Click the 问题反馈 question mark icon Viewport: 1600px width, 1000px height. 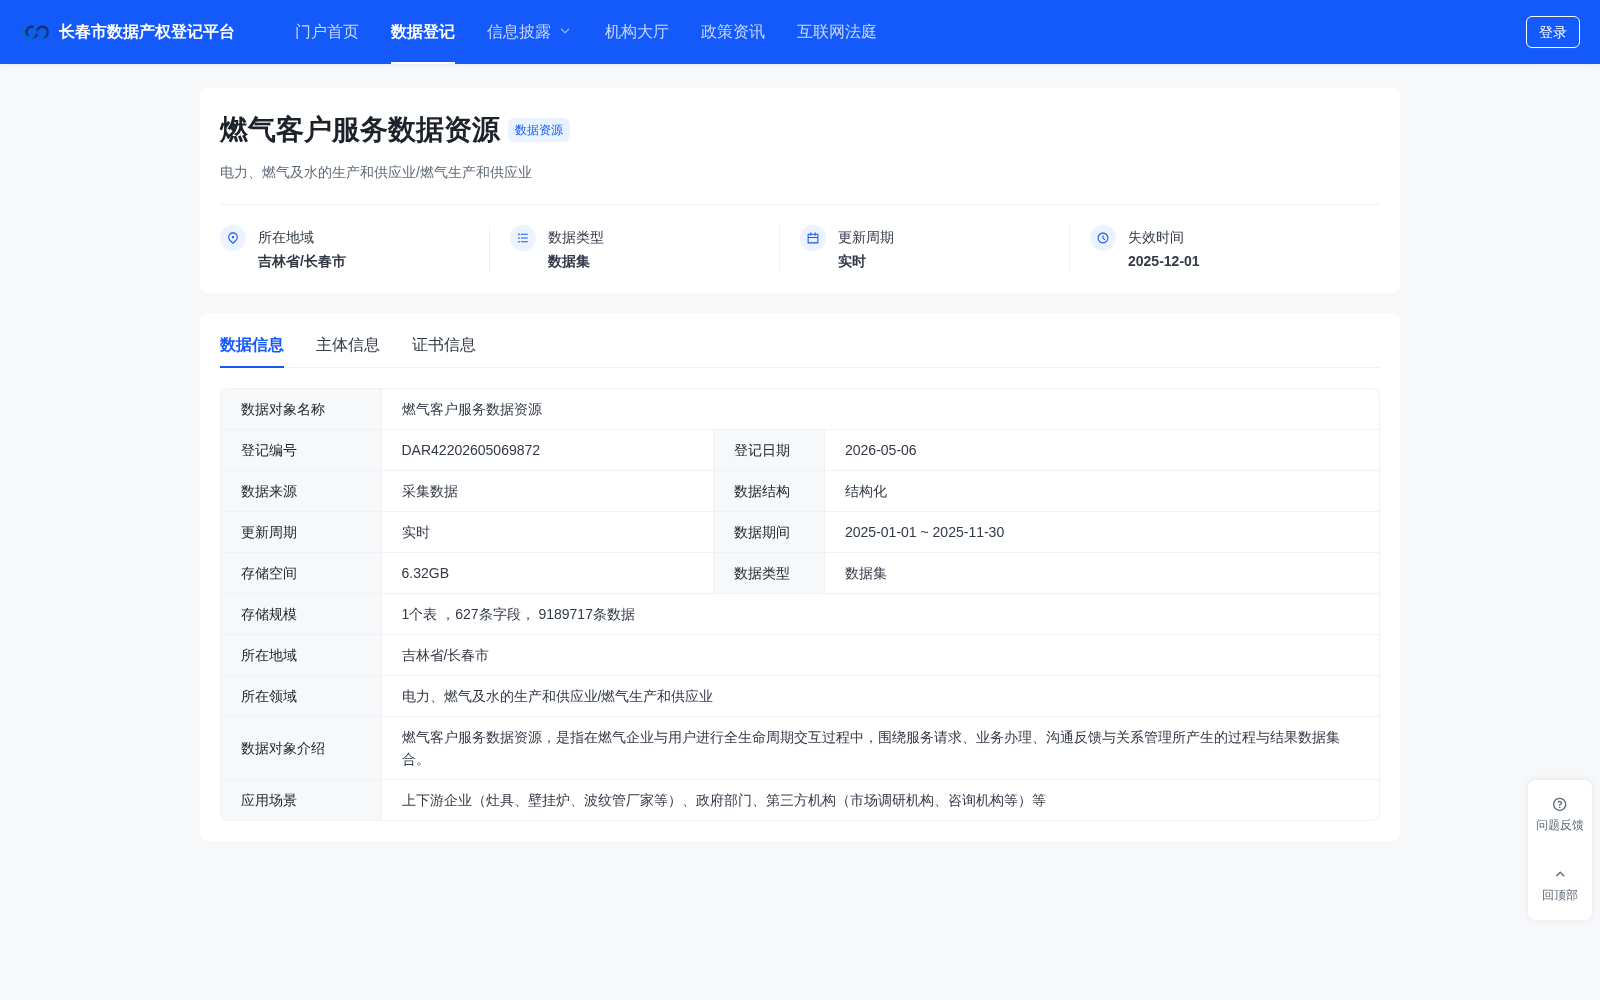click(x=1560, y=804)
